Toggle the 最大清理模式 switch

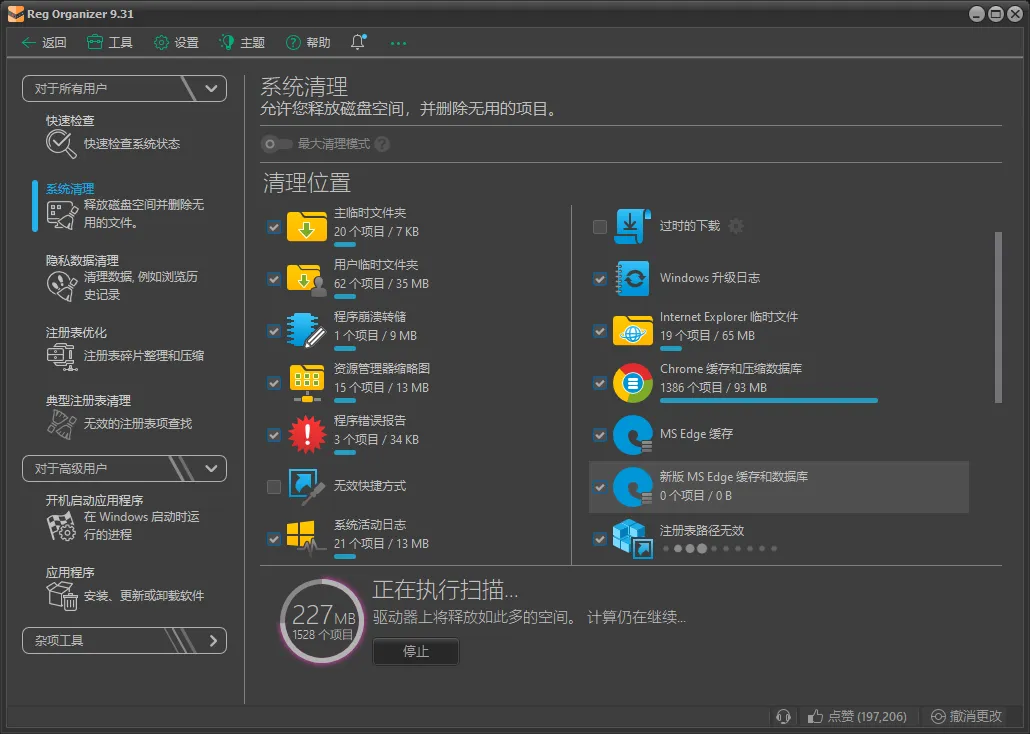tap(277, 143)
